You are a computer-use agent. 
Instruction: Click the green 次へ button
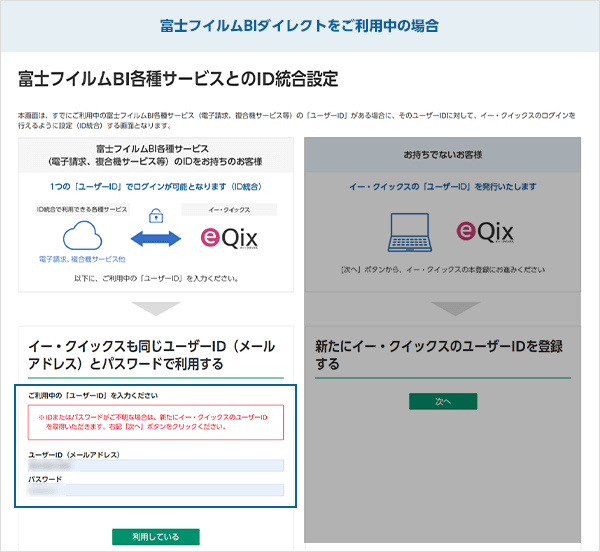pos(443,401)
